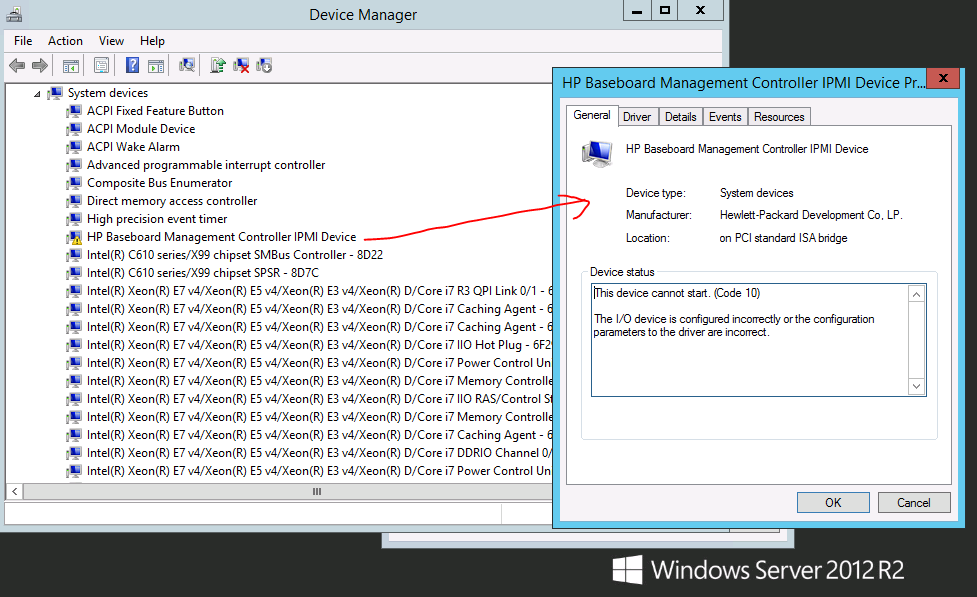Switch to the Events tab
This screenshot has height=597, width=977.
(725, 117)
